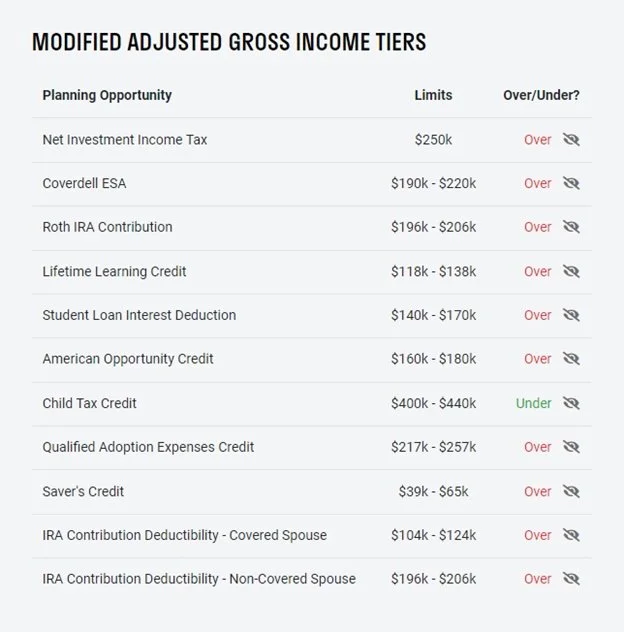Select the green Under status for Child Tax Credit
The height and width of the screenshot is (632, 624).
(x=533, y=403)
